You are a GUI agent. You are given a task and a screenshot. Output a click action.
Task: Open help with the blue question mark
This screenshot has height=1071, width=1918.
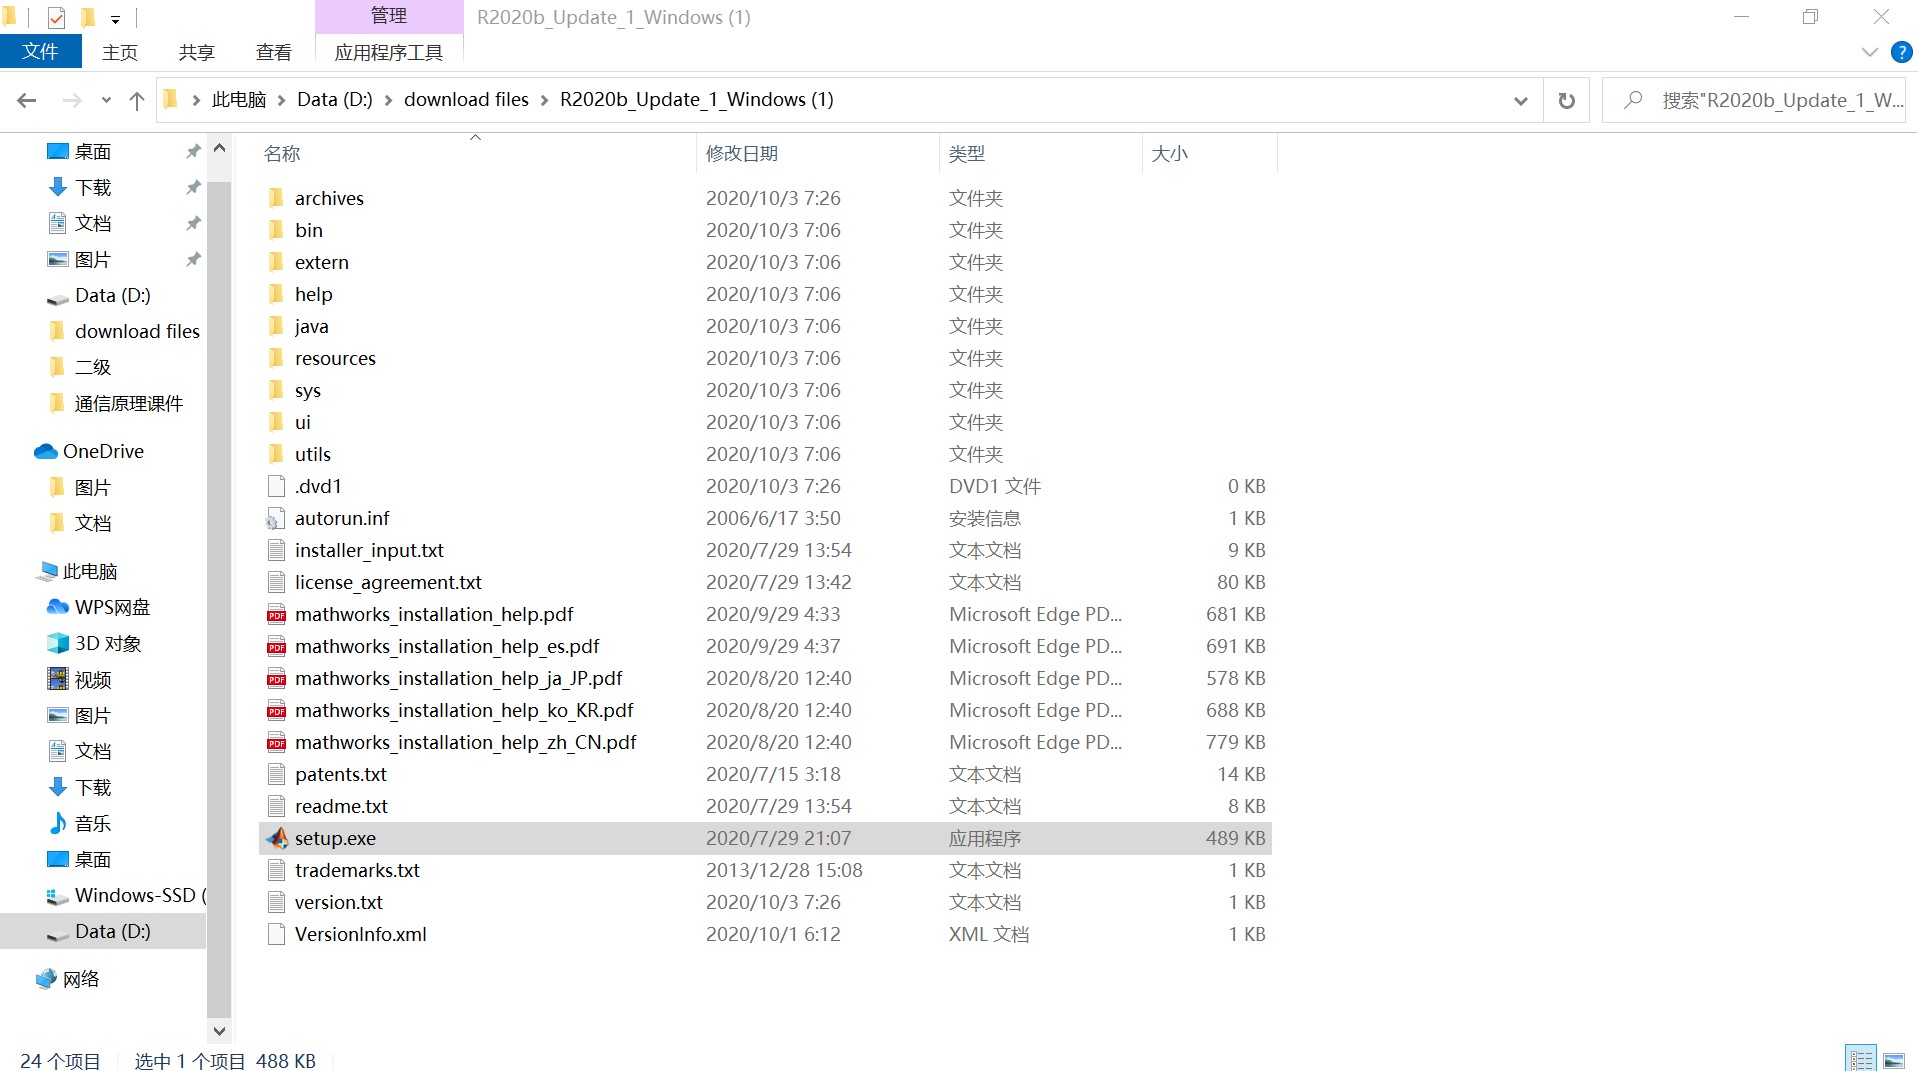(1902, 52)
